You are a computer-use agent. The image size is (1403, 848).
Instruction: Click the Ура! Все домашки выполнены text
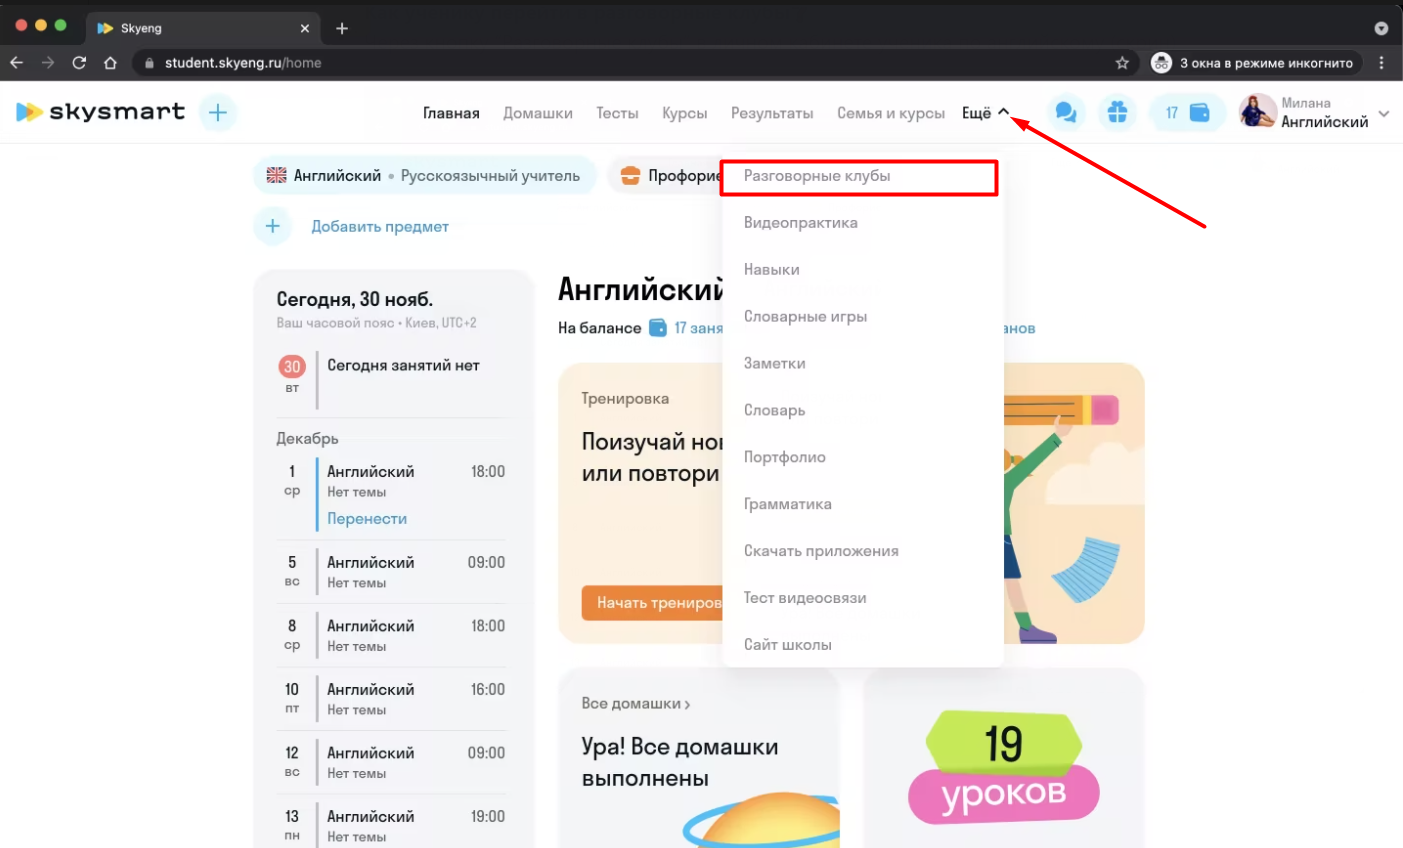[680, 763]
